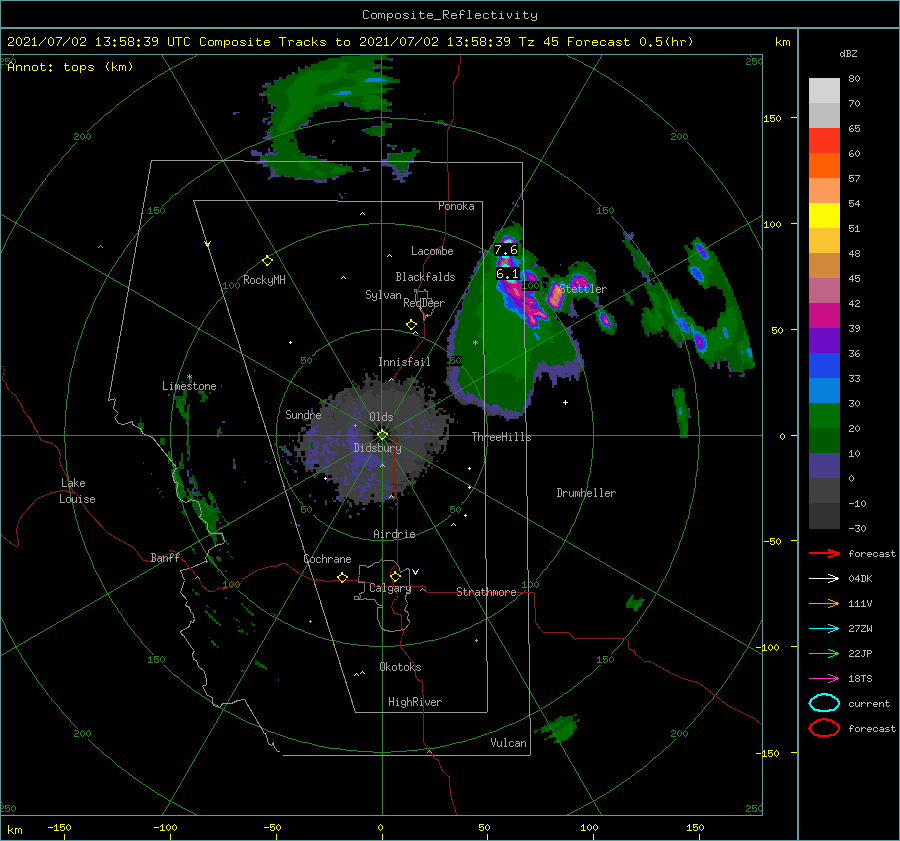Click the RockyMH label
Screen dimensions: 900x841
(264, 280)
